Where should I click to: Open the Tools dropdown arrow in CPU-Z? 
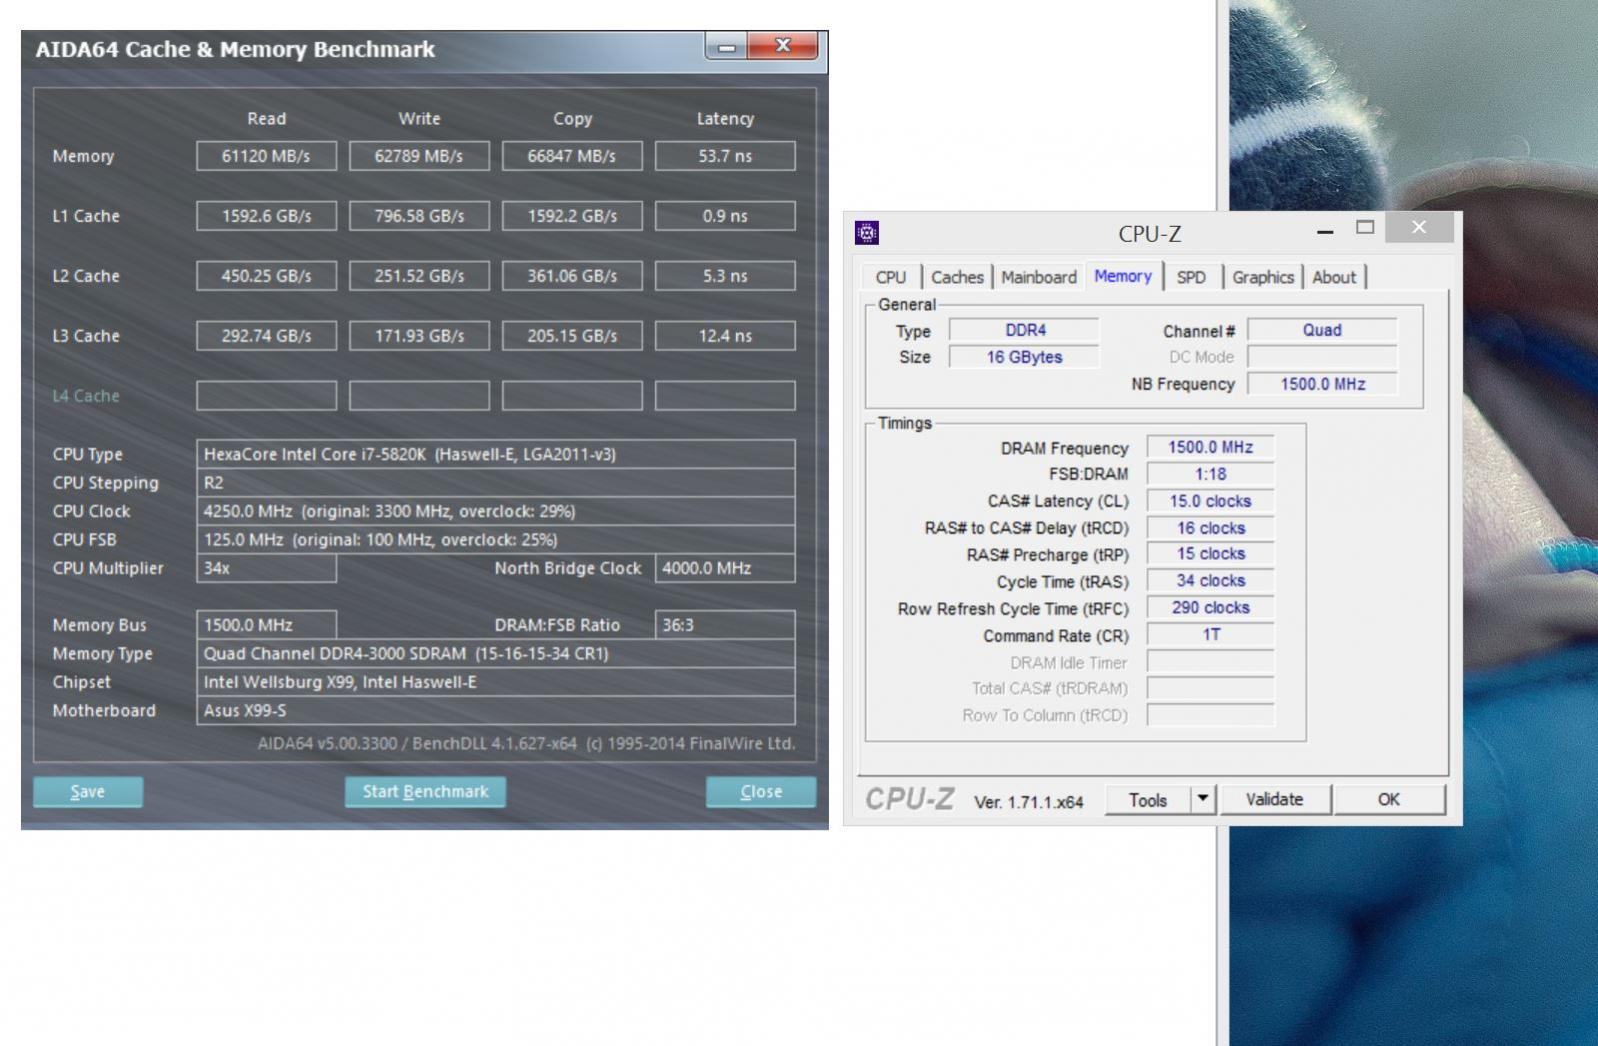1203,799
